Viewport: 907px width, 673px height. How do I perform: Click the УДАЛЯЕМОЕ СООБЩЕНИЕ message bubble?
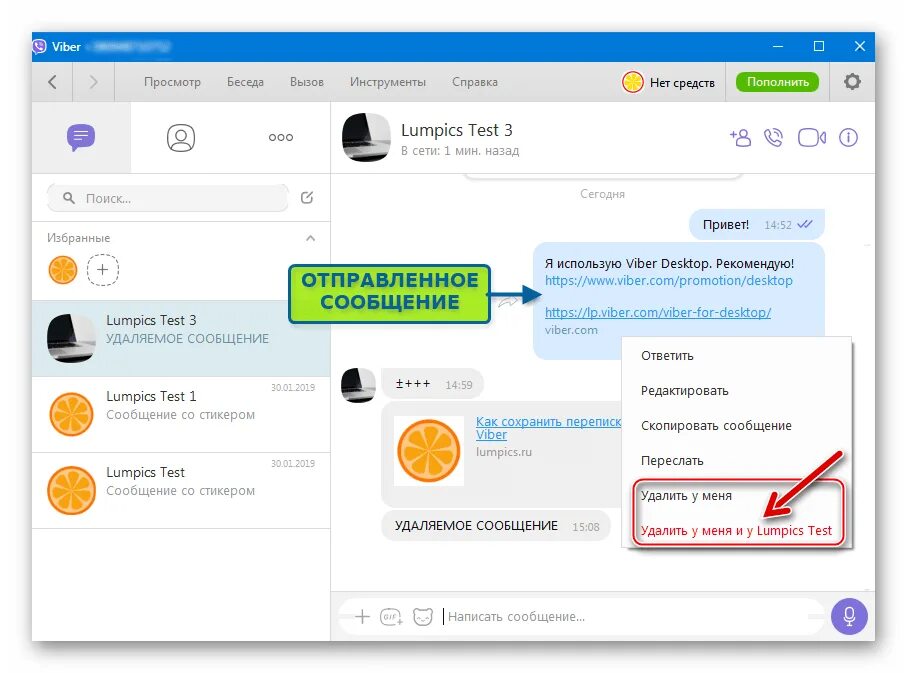[496, 526]
